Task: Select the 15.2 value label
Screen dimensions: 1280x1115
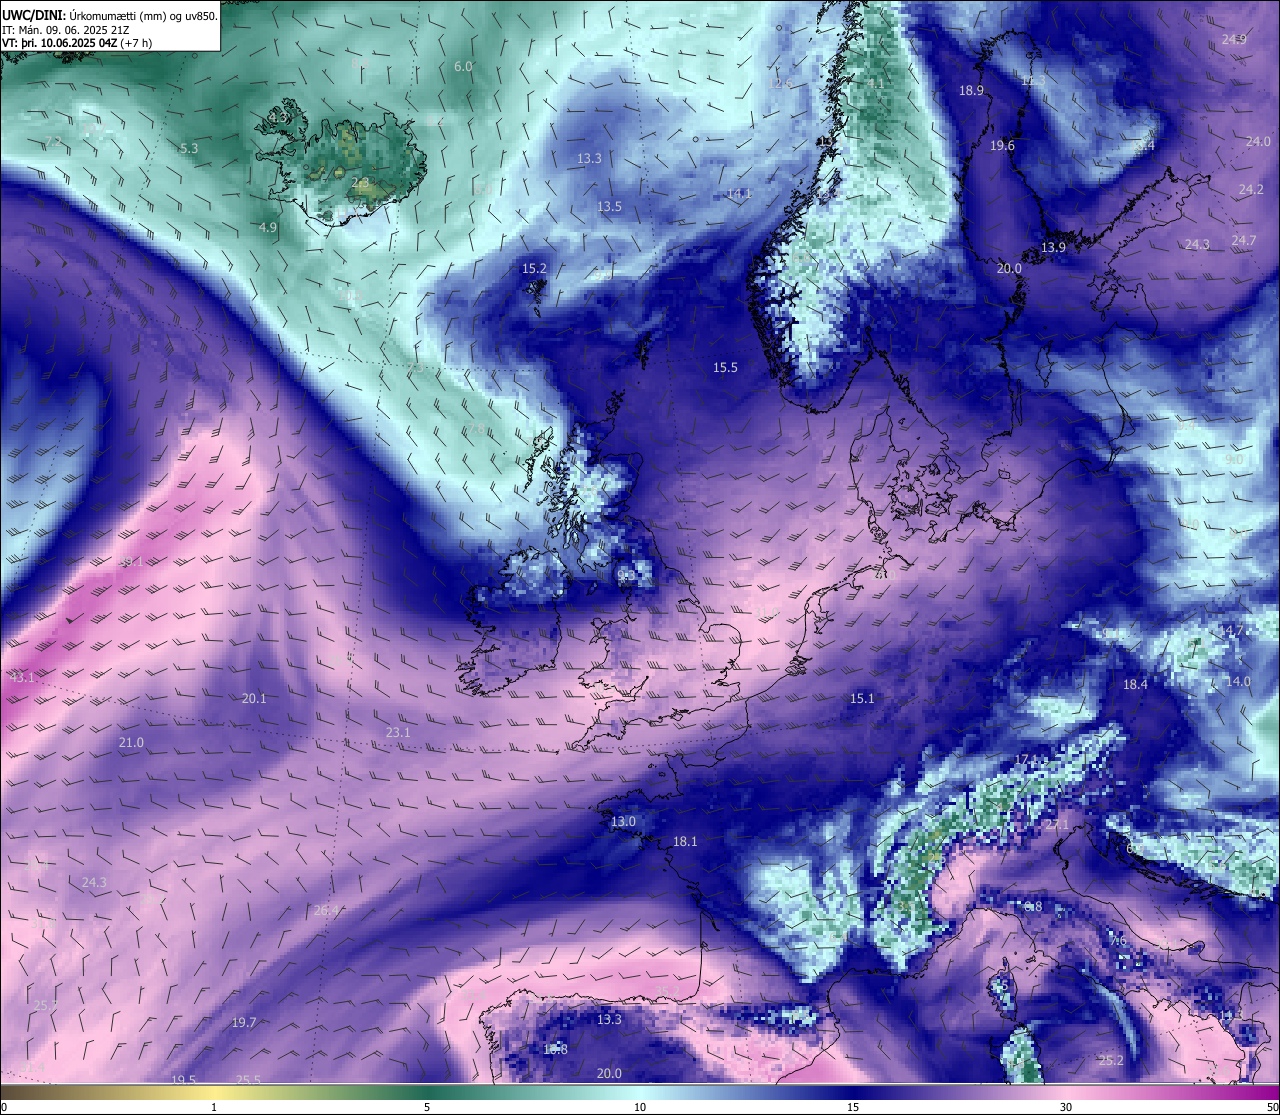Action: pos(535,269)
